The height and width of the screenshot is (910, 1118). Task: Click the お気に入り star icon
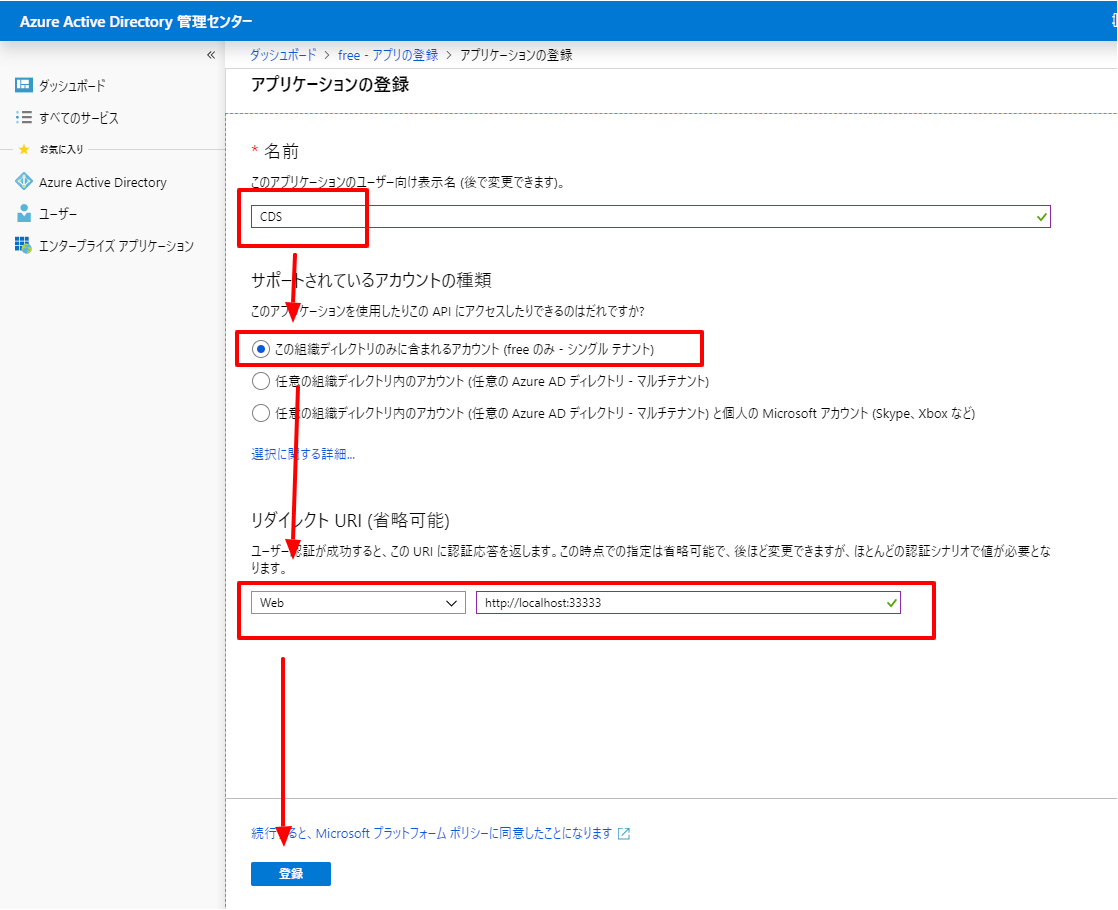[24, 149]
